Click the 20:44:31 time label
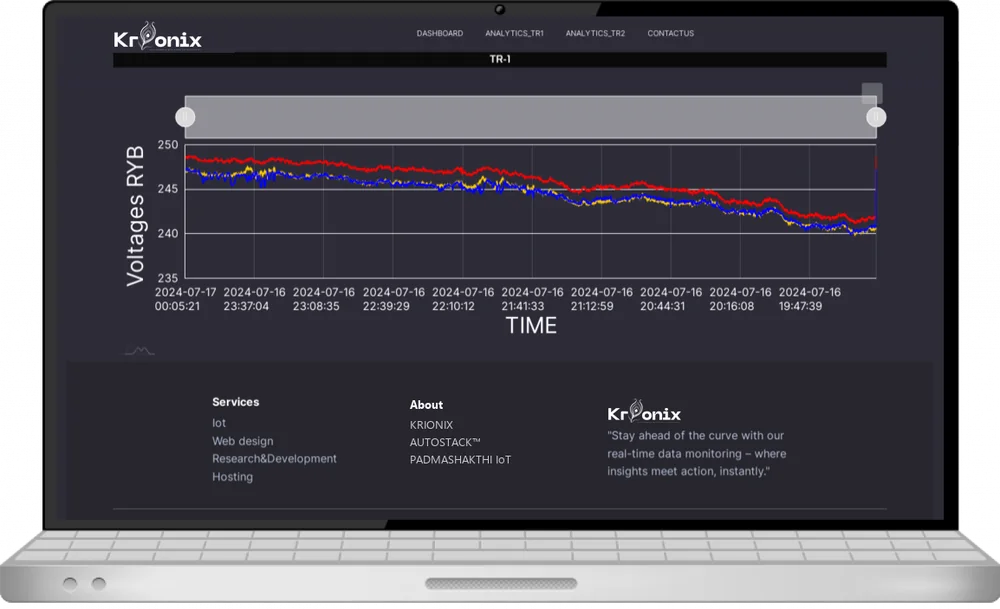 [663, 306]
